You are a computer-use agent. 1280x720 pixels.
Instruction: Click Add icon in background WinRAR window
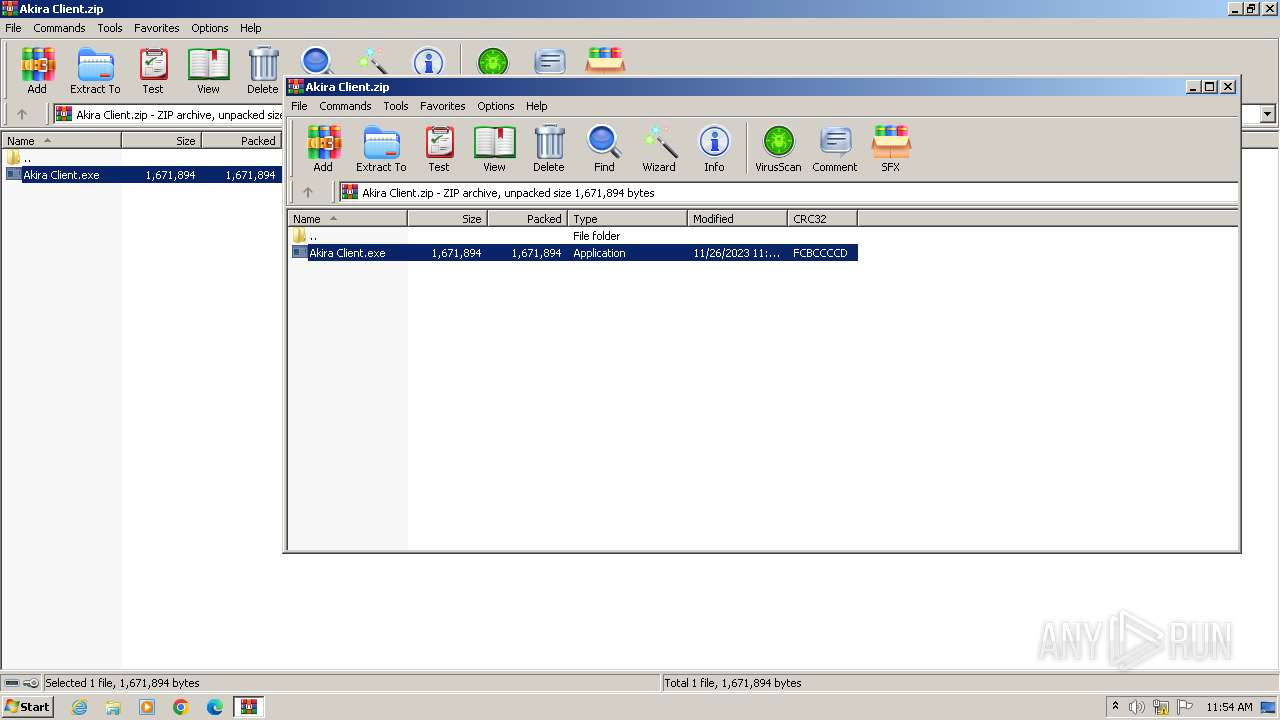click(x=37, y=70)
